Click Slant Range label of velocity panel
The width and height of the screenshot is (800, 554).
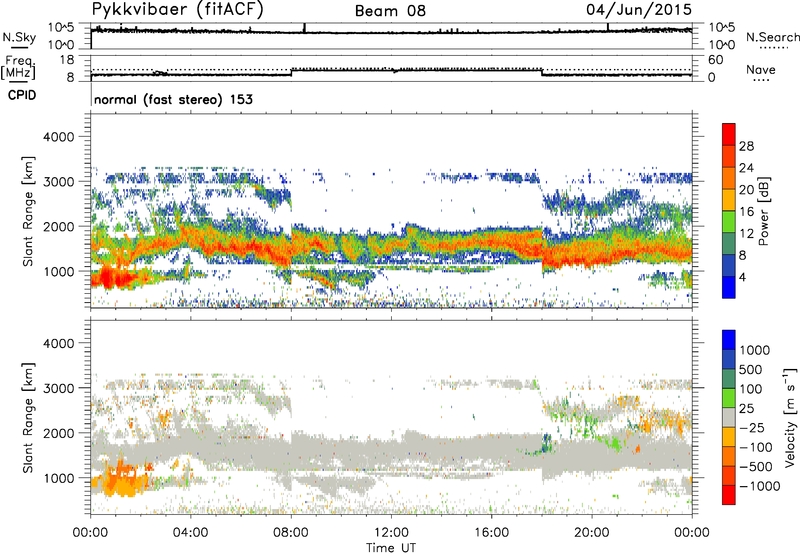pyautogui.click(x=28, y=418)
